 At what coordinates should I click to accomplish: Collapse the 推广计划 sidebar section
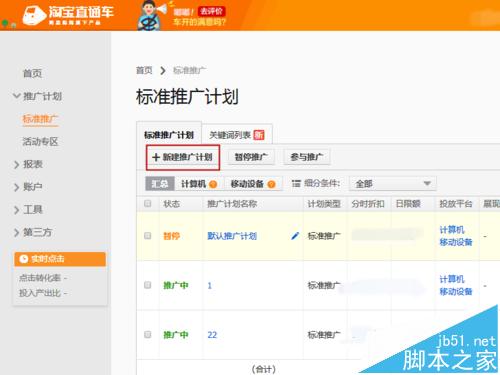(x=37, y=96)
